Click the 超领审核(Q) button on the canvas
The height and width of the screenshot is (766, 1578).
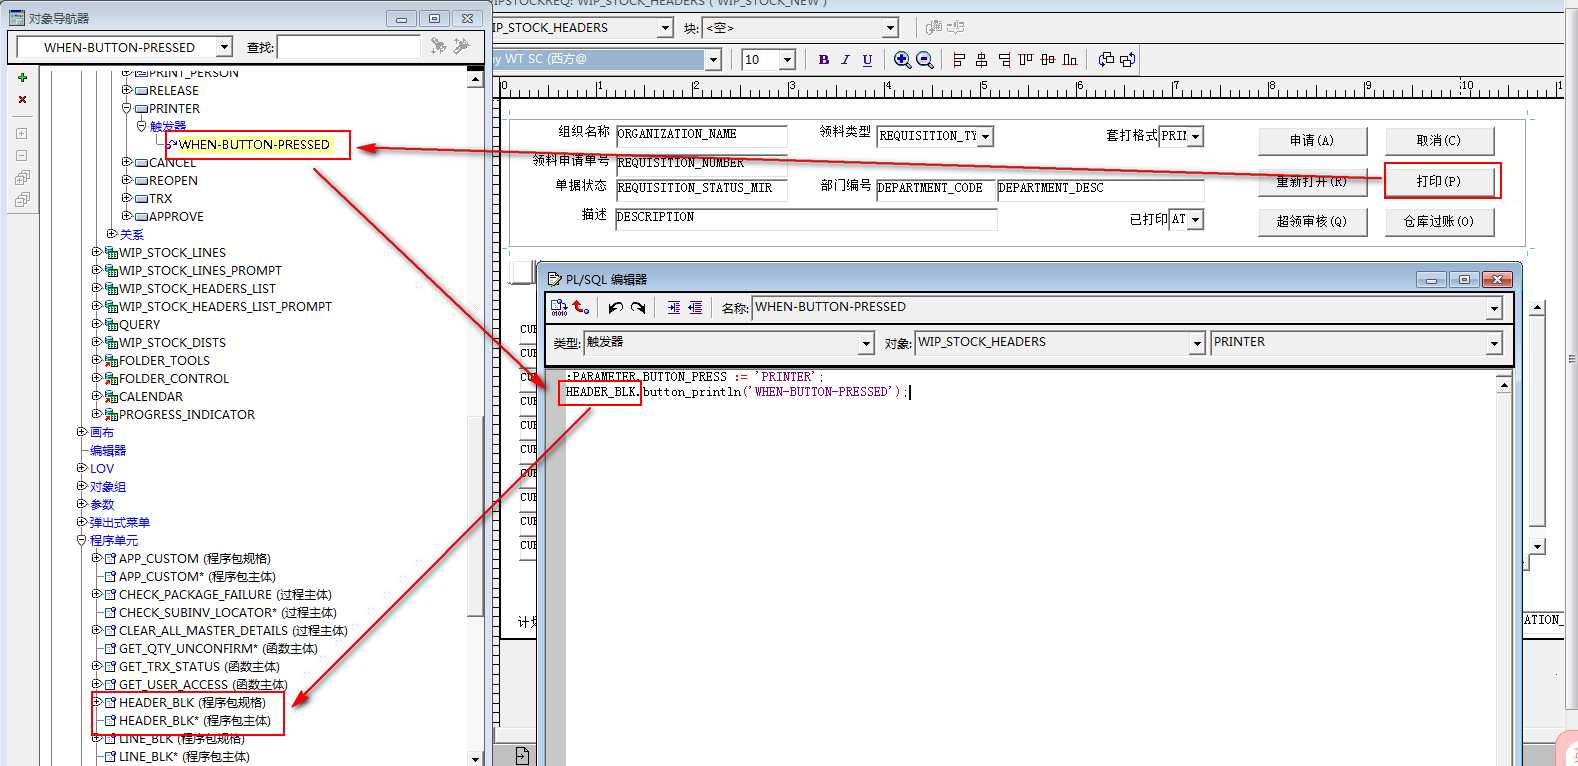1311,221
